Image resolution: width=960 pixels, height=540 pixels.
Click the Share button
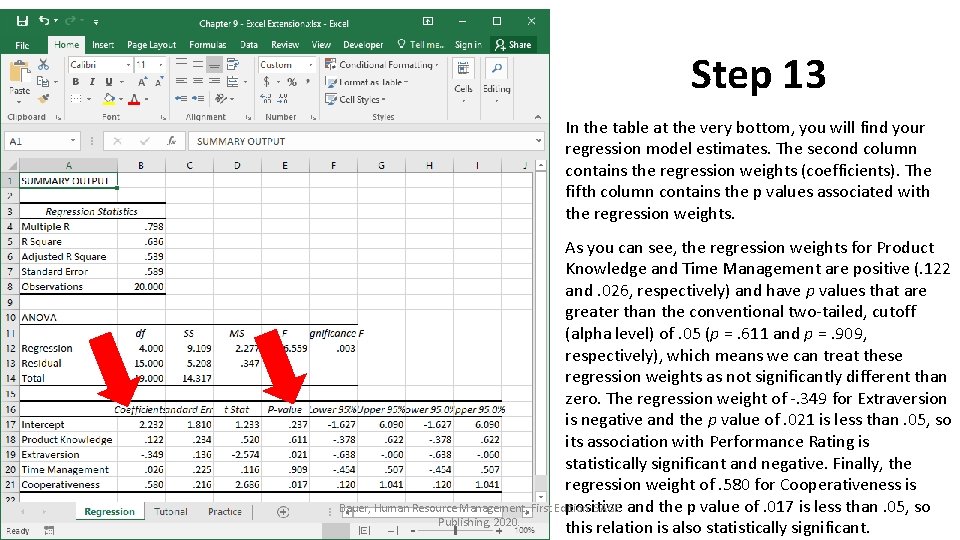click(513, 45)
